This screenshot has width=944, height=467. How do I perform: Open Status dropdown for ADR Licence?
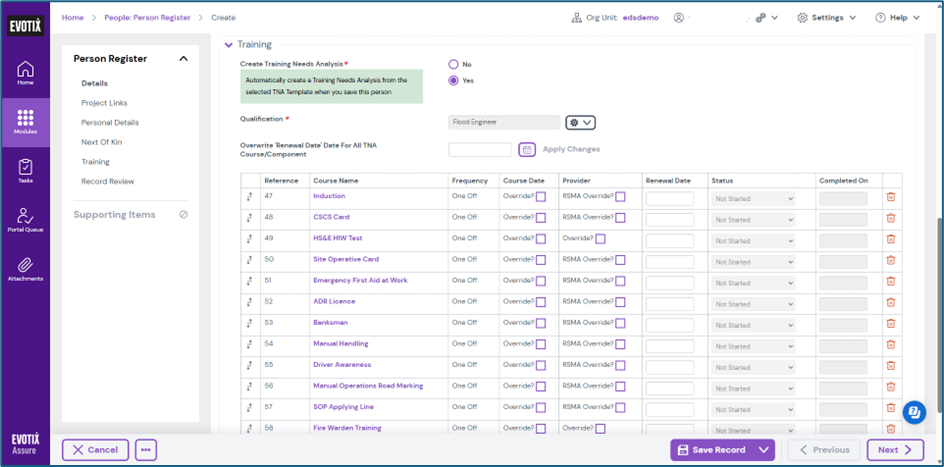753,303
